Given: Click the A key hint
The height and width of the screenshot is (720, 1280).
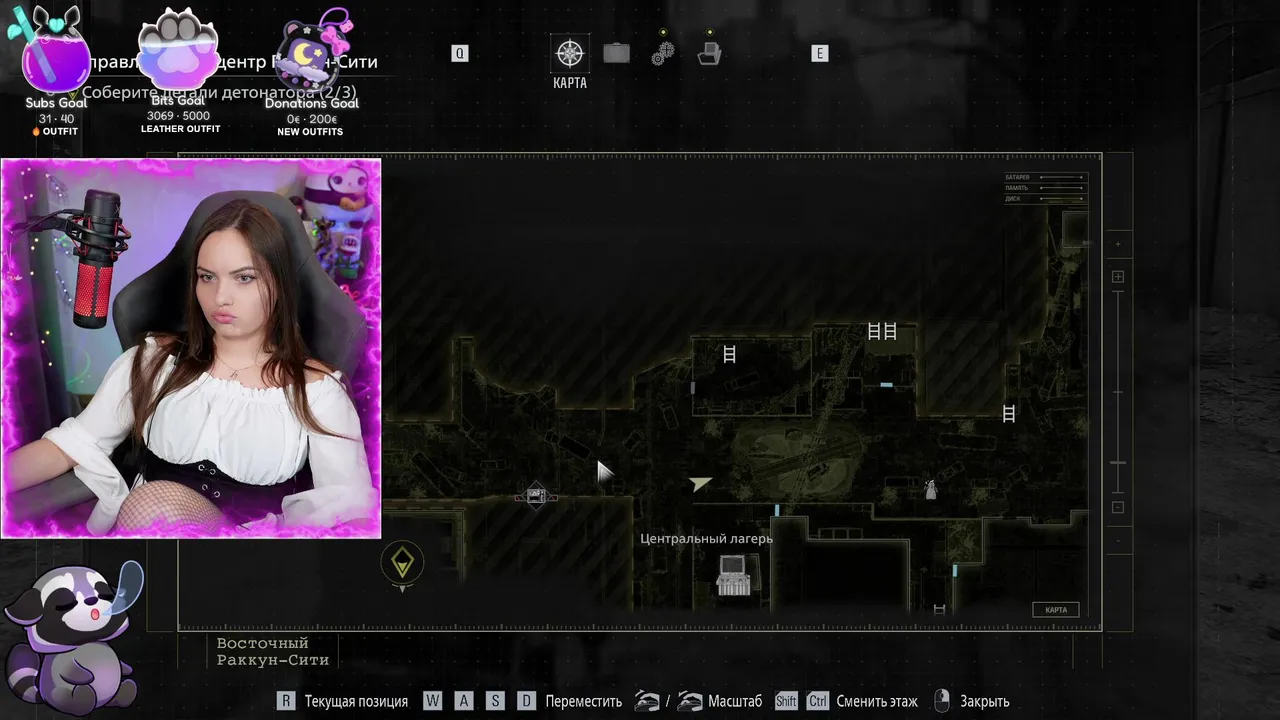Looking at the screenshot, I should point(463,701).
